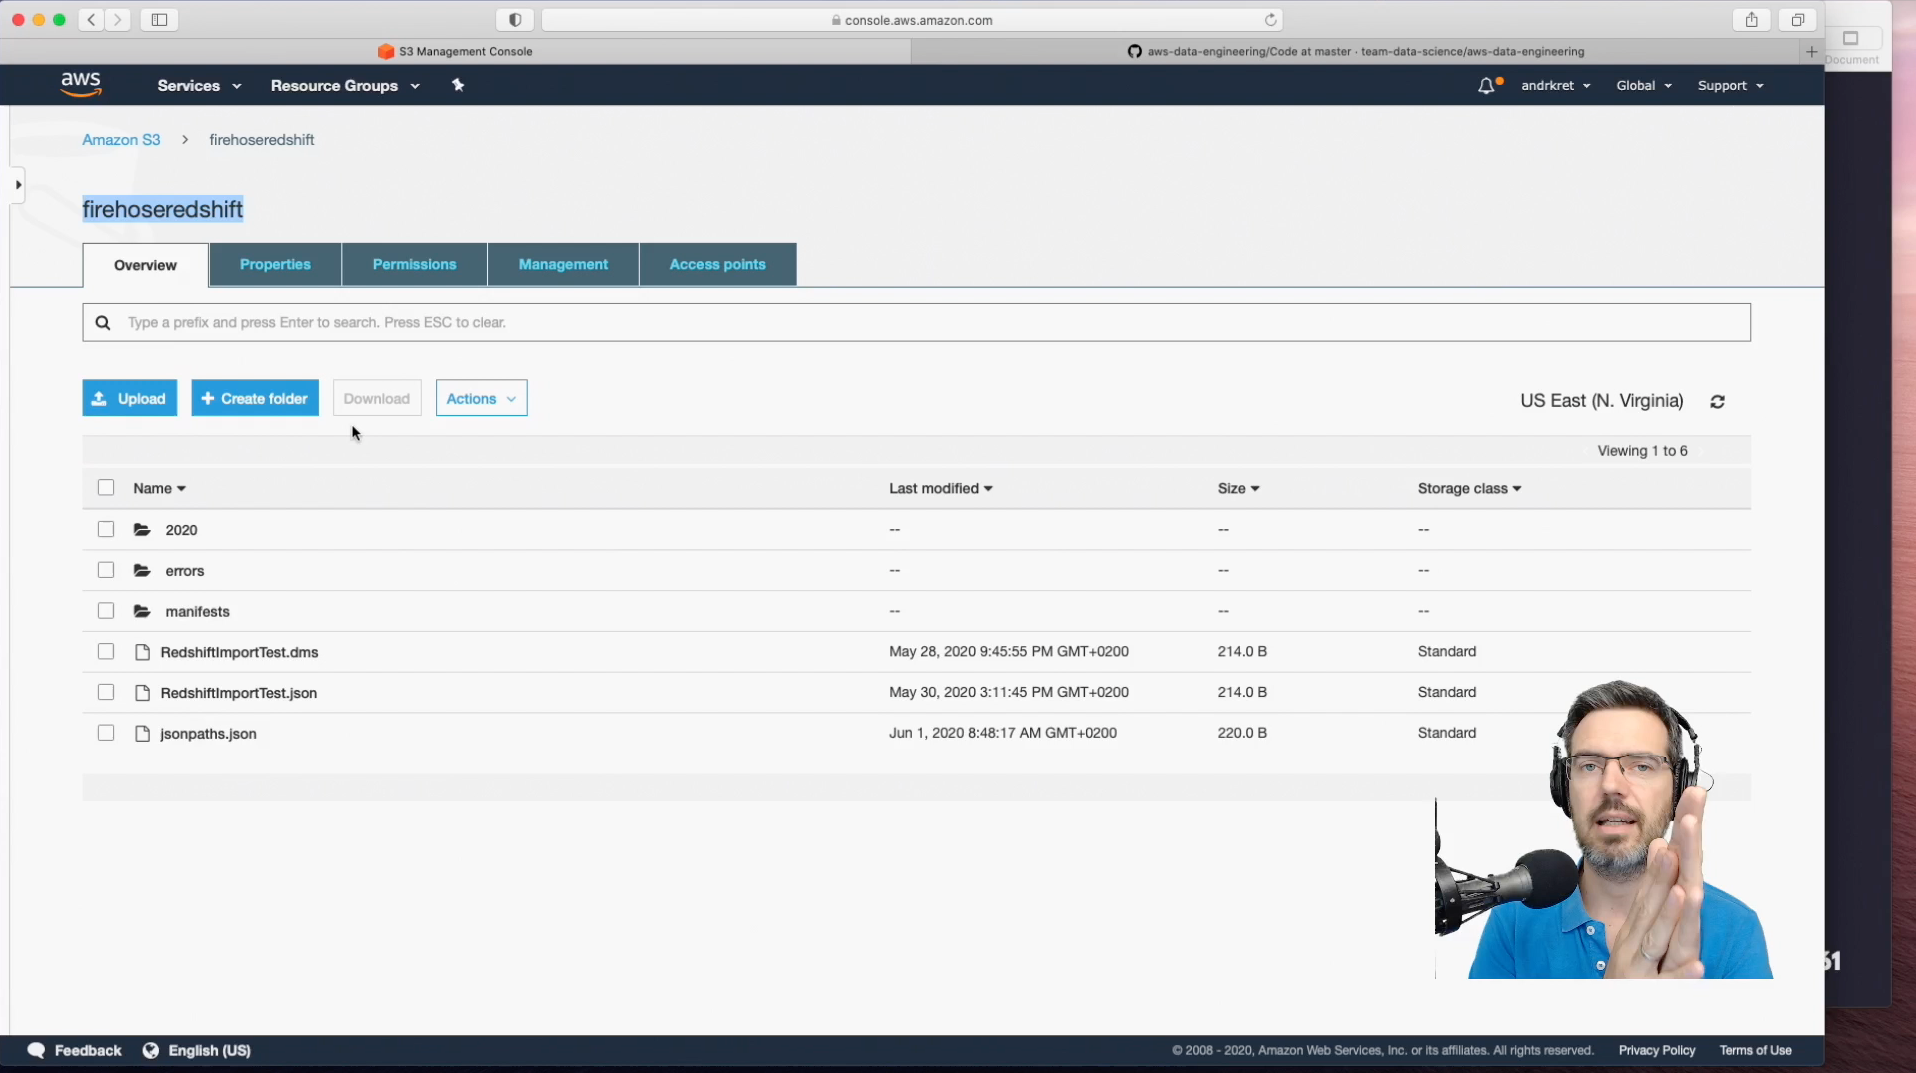Select jsonpaths.json checkbox

[106, 733]
